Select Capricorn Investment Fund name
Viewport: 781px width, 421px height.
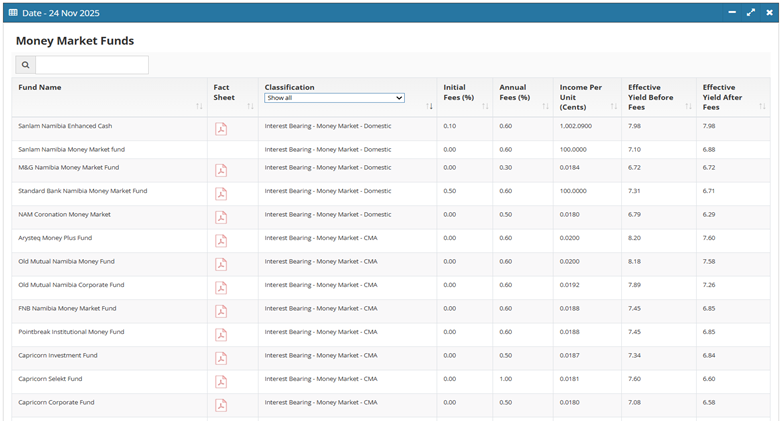[x=58, y=355]
